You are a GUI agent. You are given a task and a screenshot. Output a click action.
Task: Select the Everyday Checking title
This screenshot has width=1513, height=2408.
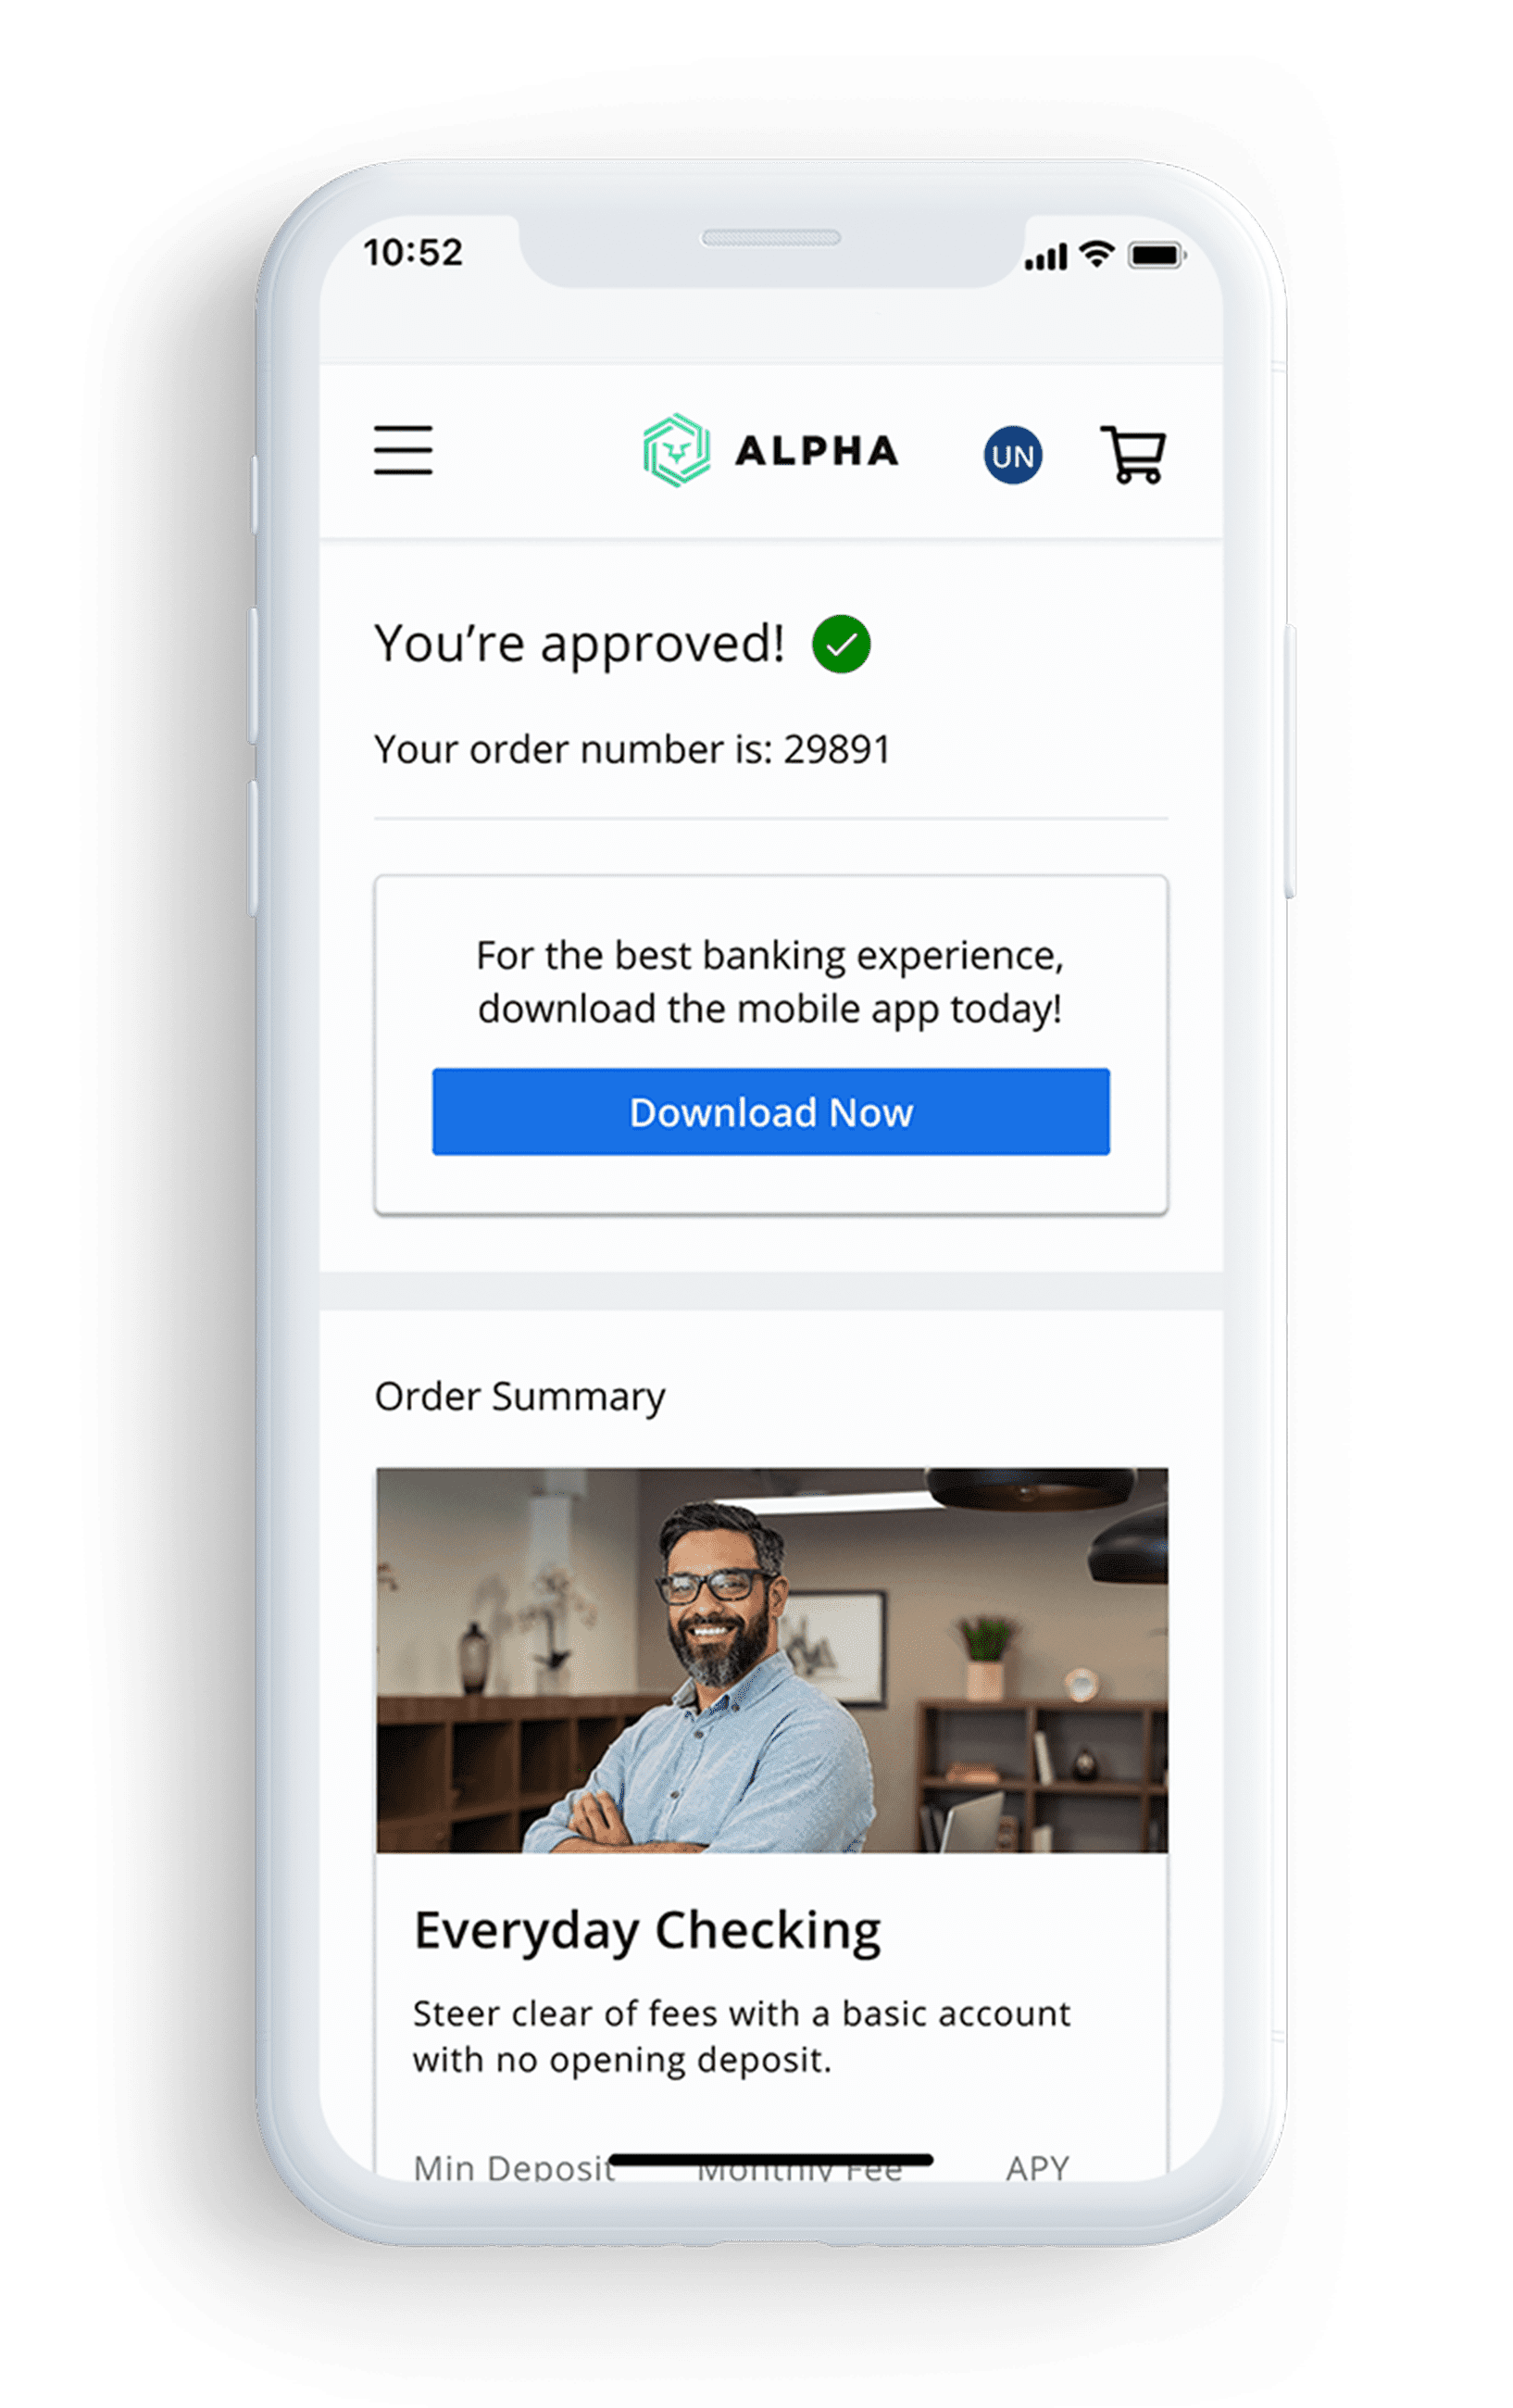[647, 1931]
